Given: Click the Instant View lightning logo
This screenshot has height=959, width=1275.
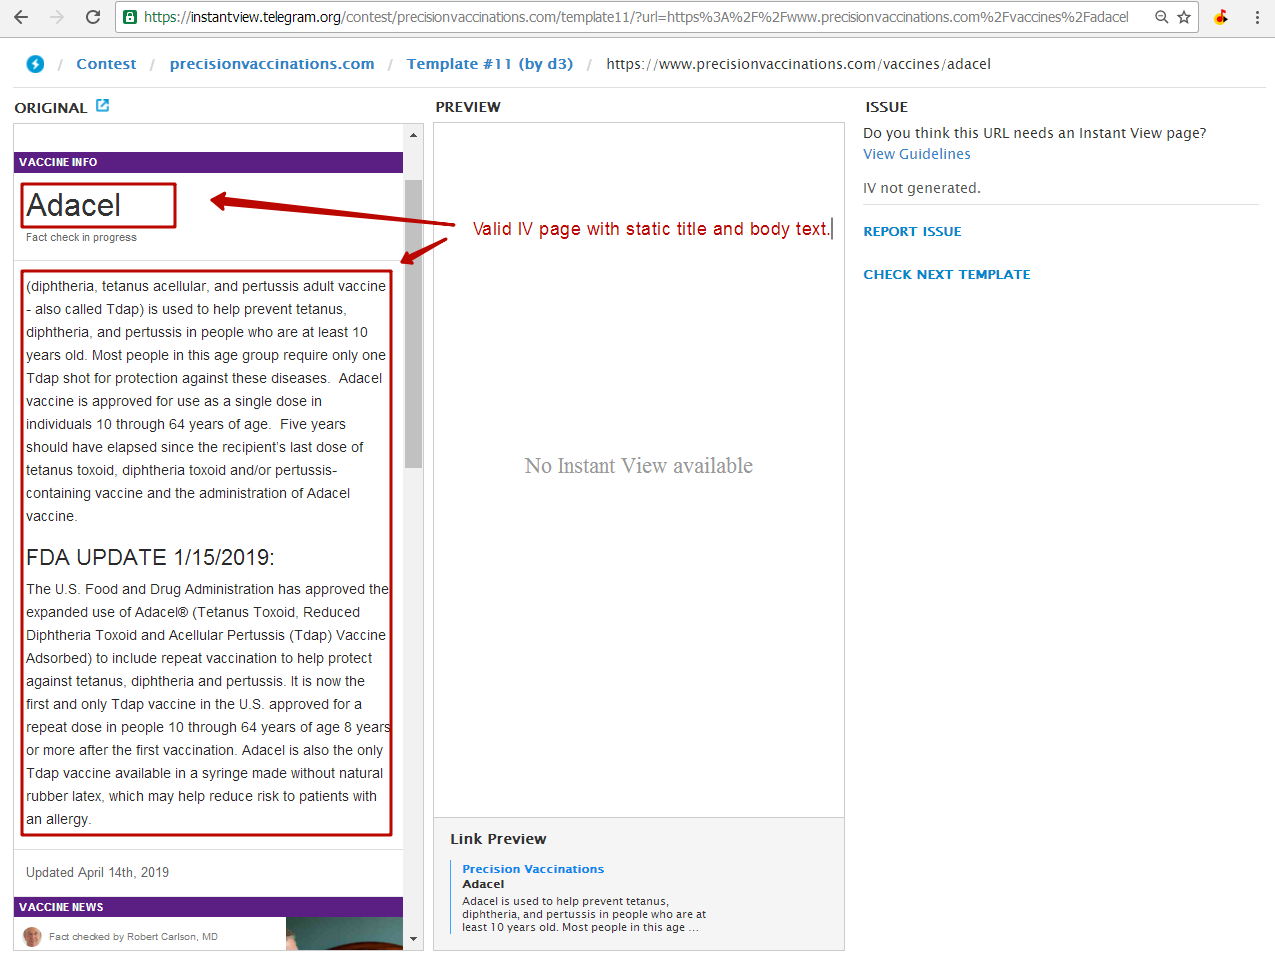Looking at the screenshot, I should click(35, 64).
